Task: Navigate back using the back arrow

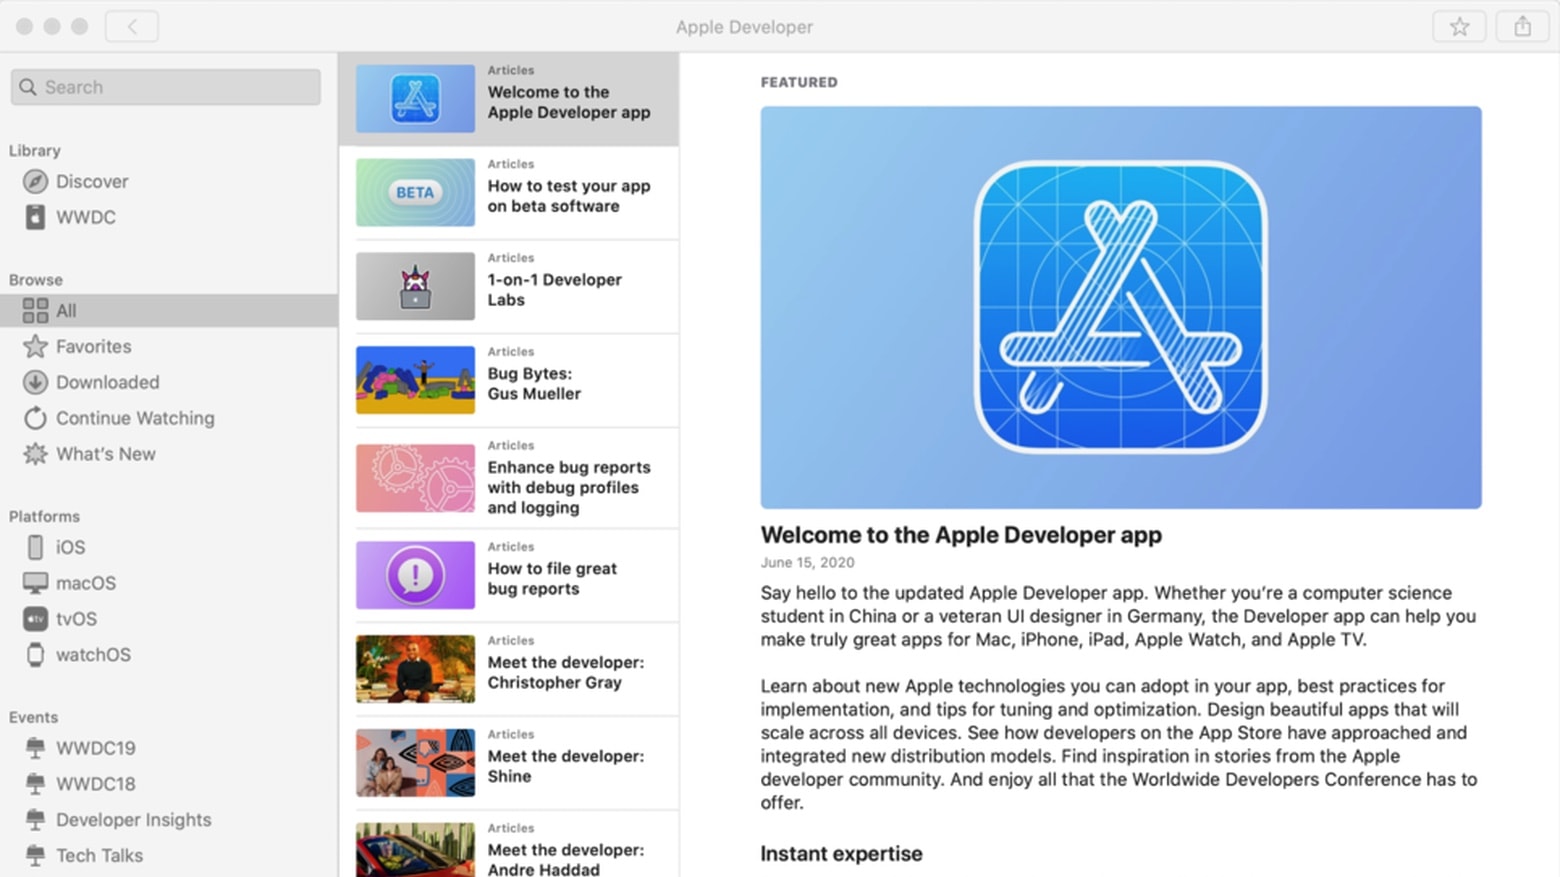Action: coord(131,26)
